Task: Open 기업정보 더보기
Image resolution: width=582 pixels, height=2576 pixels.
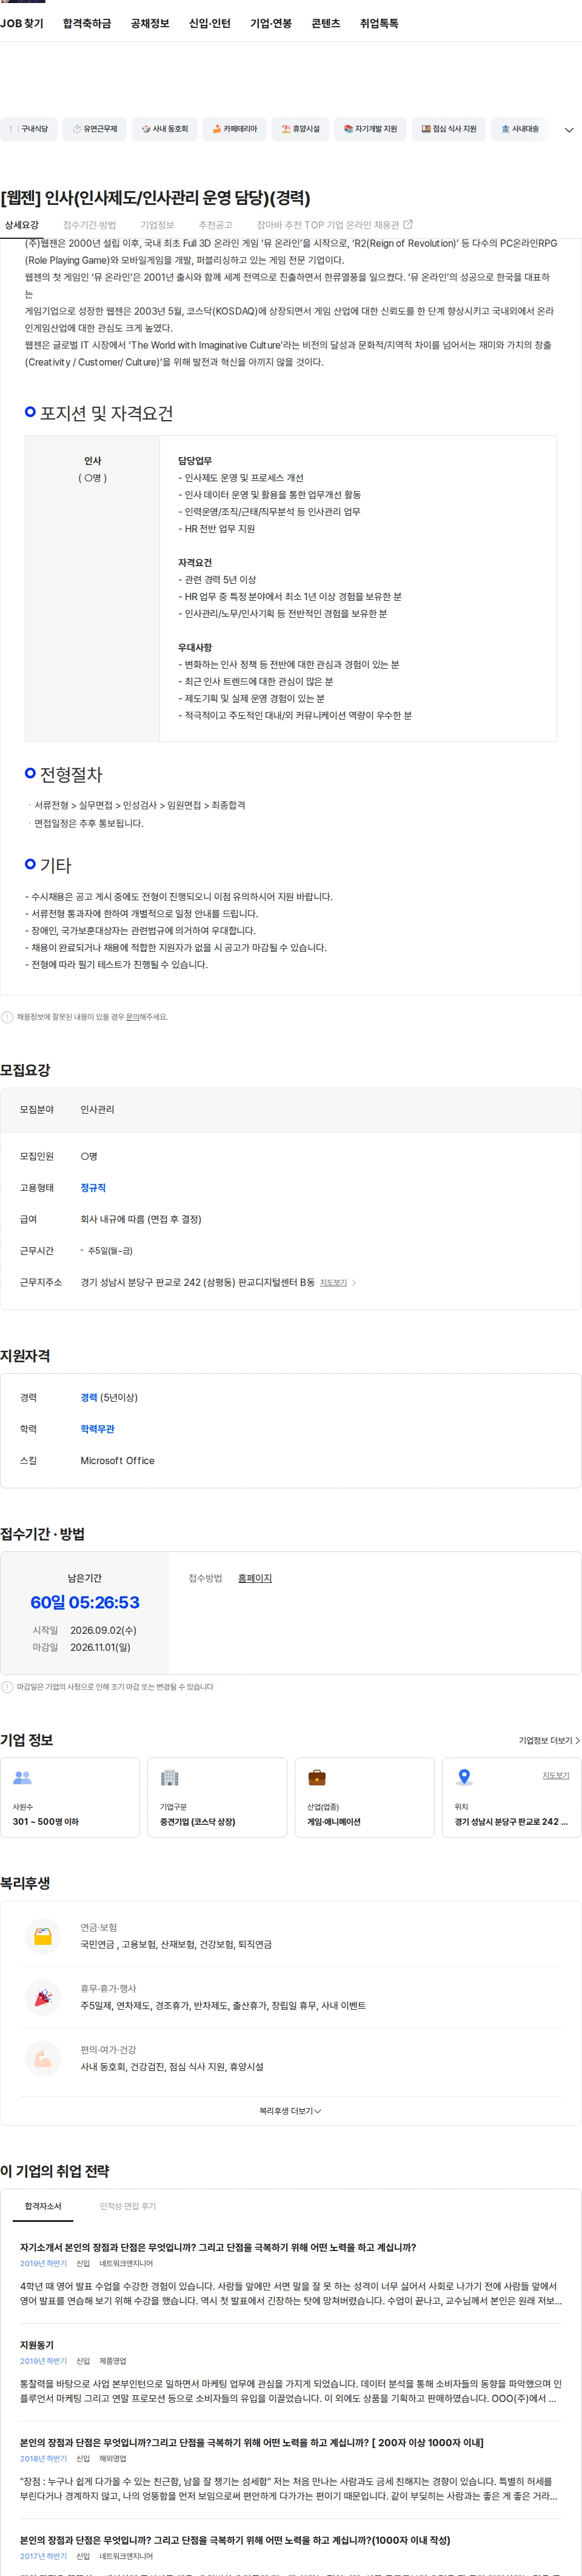Action: point(549,1741)
